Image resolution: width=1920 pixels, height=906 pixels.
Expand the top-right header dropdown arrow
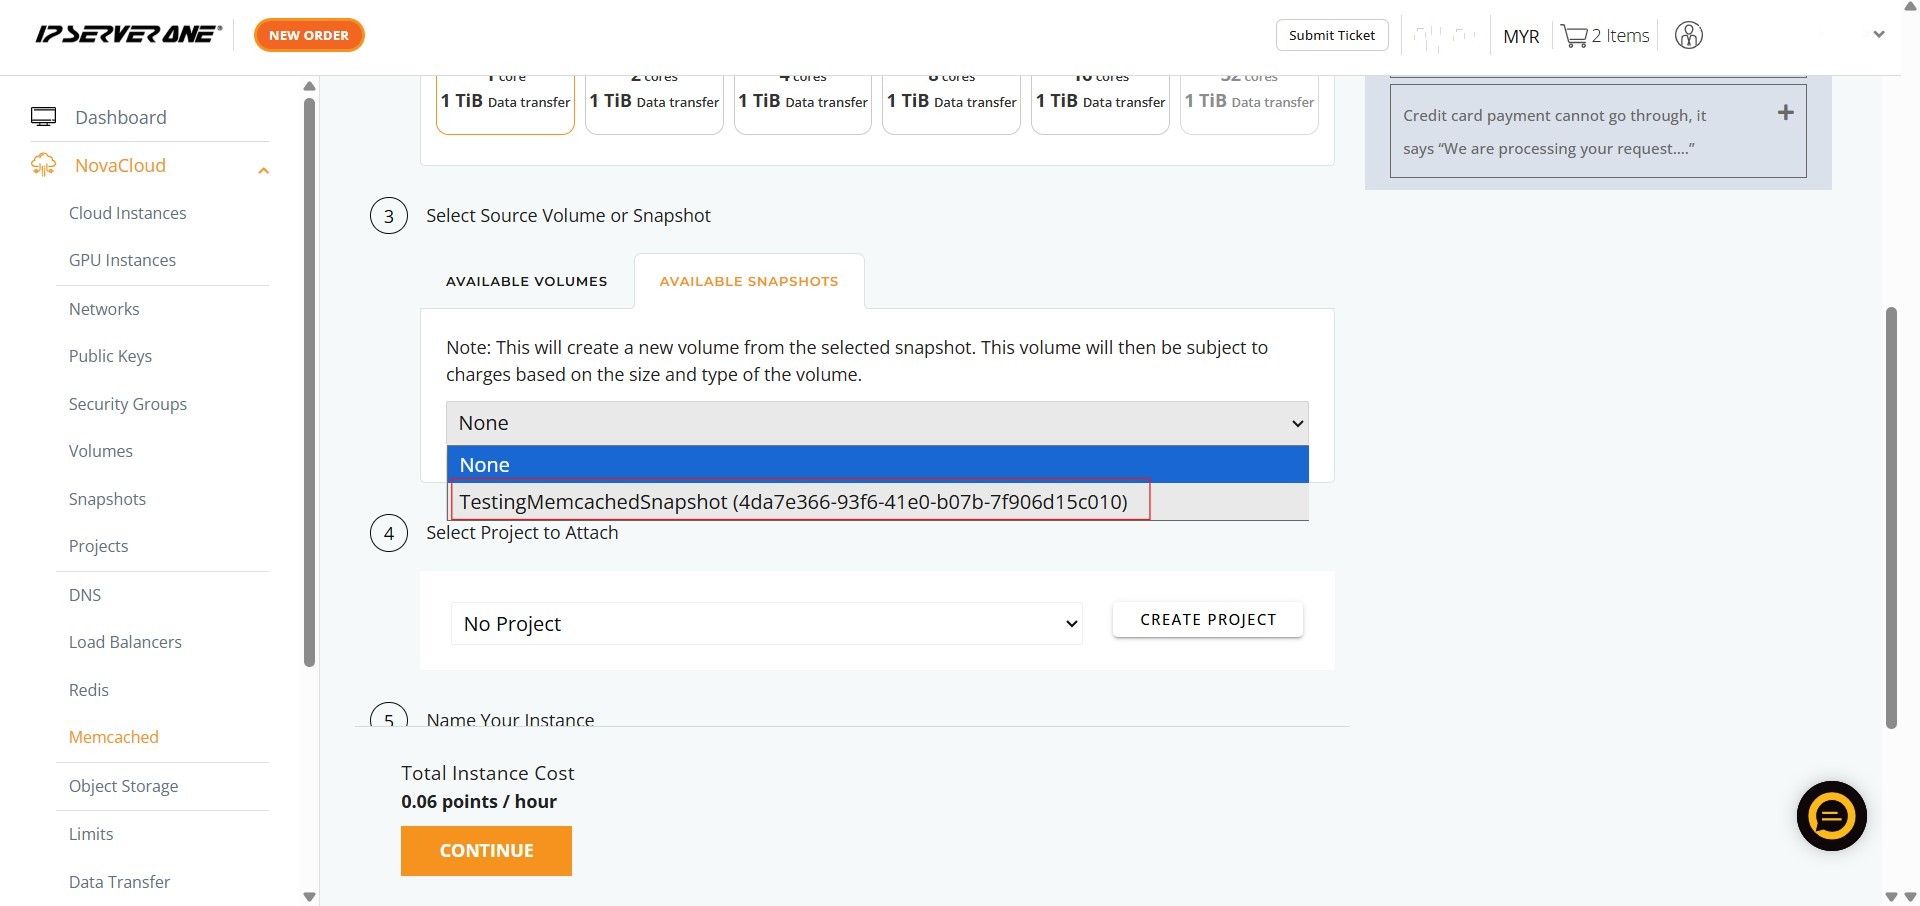[x=1878, y=35]
